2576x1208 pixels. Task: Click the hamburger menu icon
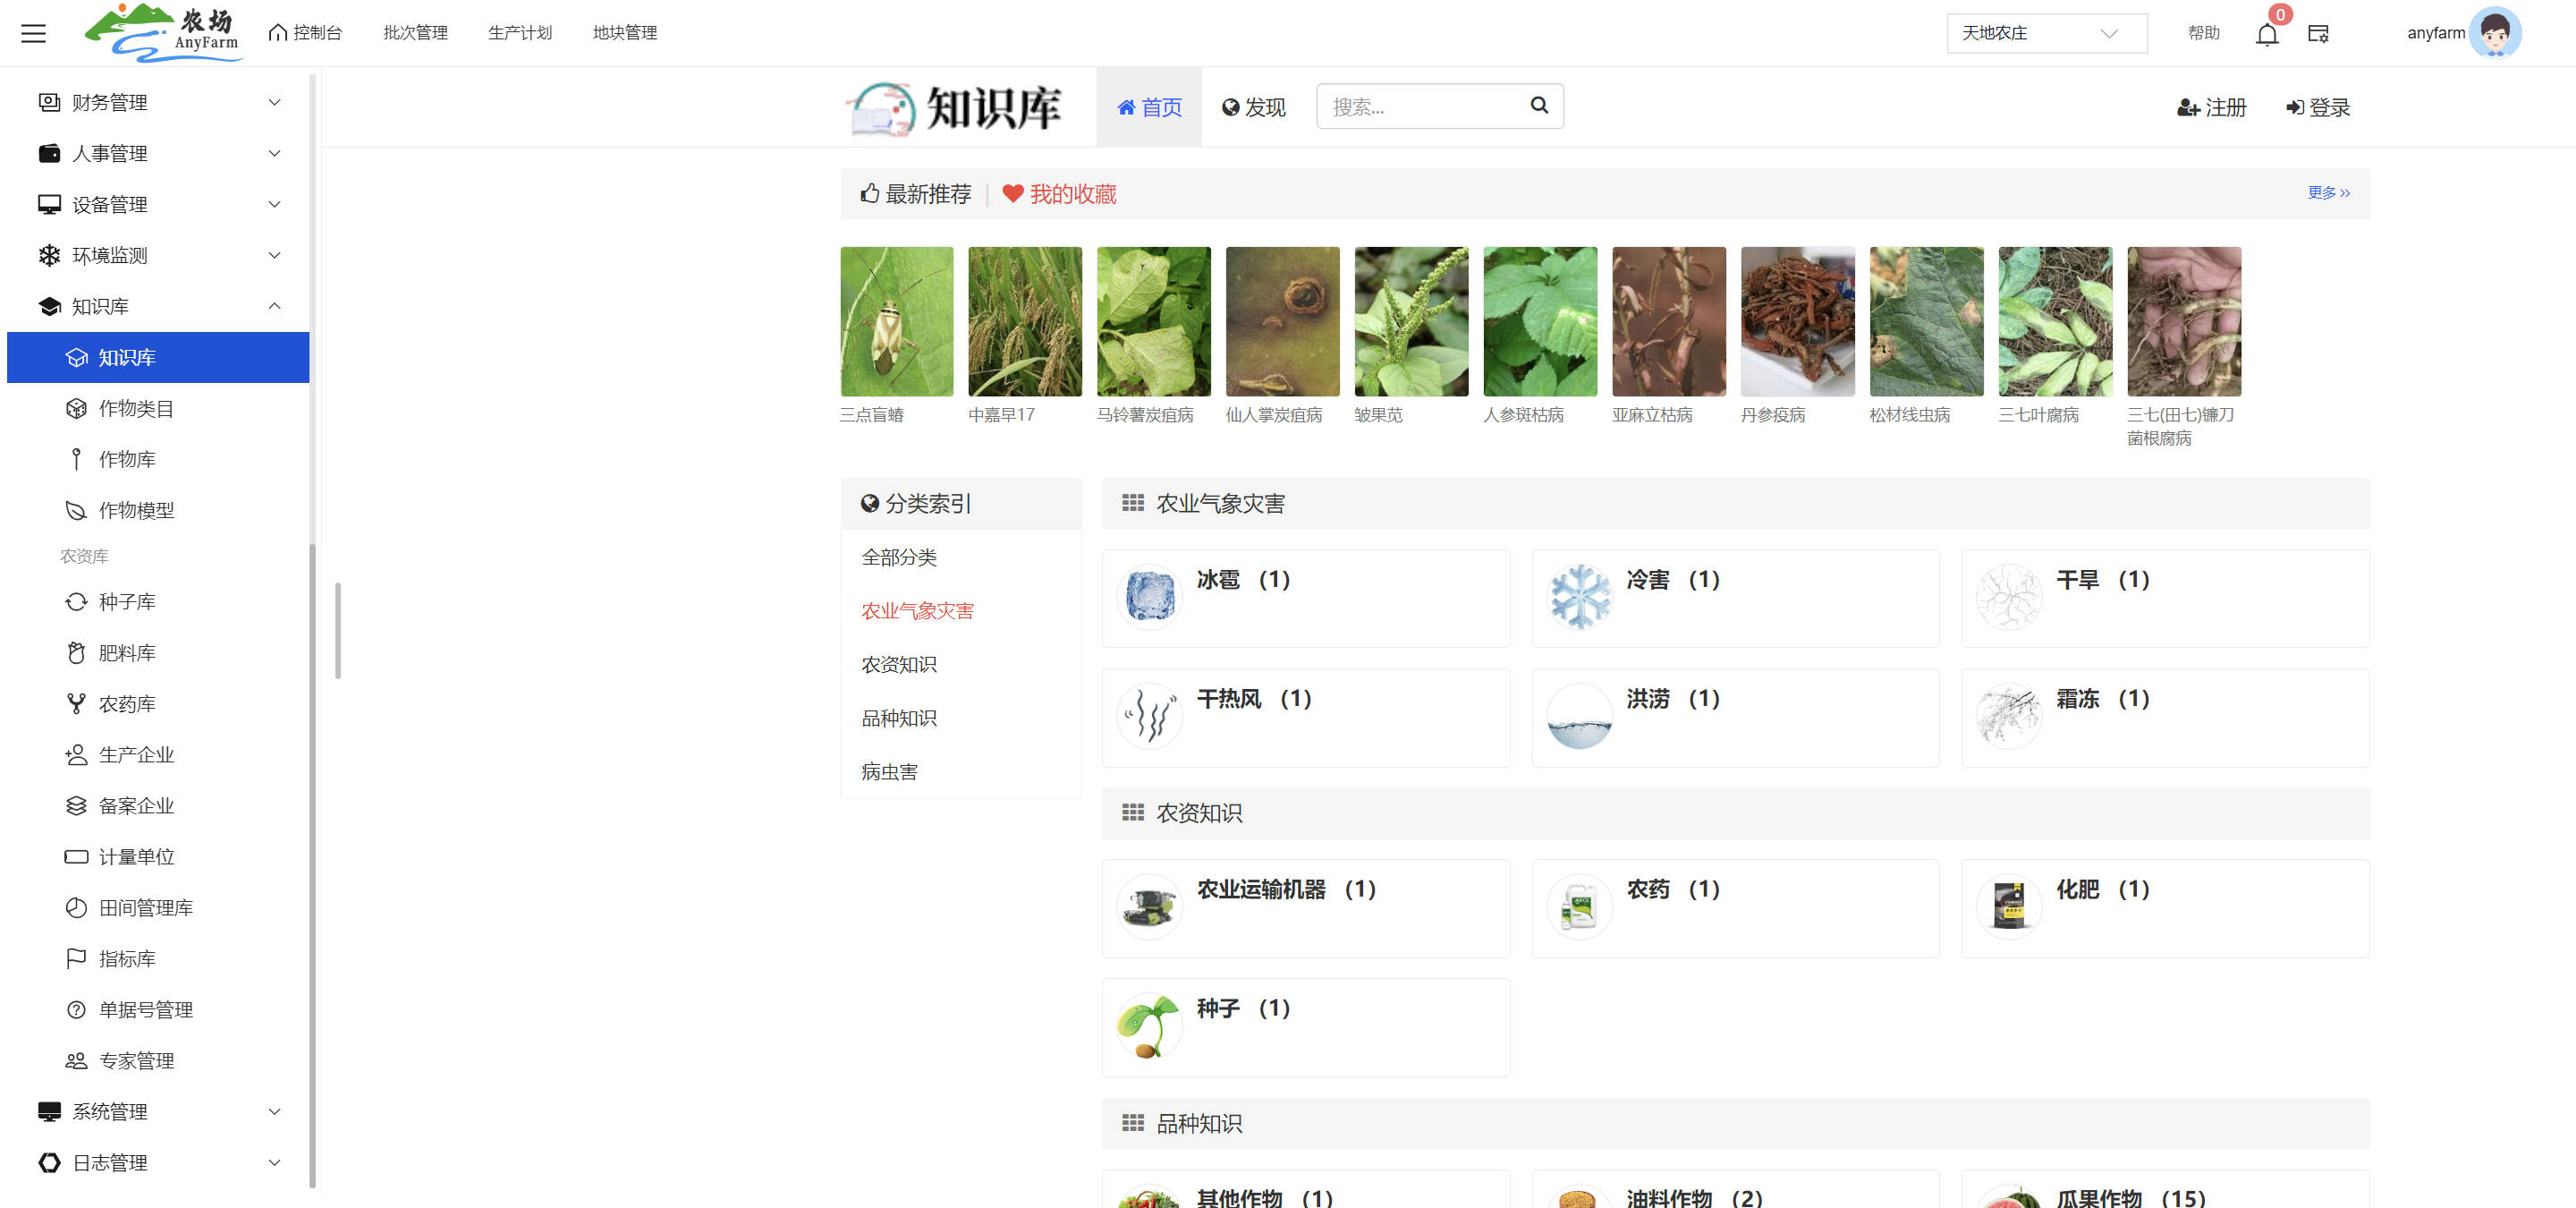pos(33,33)
